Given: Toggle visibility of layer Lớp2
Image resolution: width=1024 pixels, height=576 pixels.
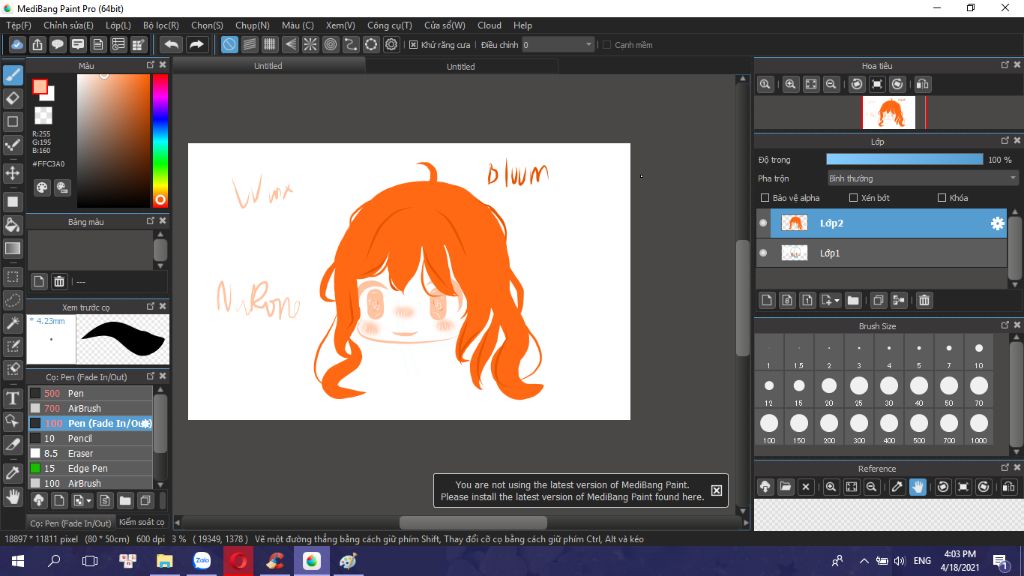Looking at the screenshot, I should click(763, 223).
